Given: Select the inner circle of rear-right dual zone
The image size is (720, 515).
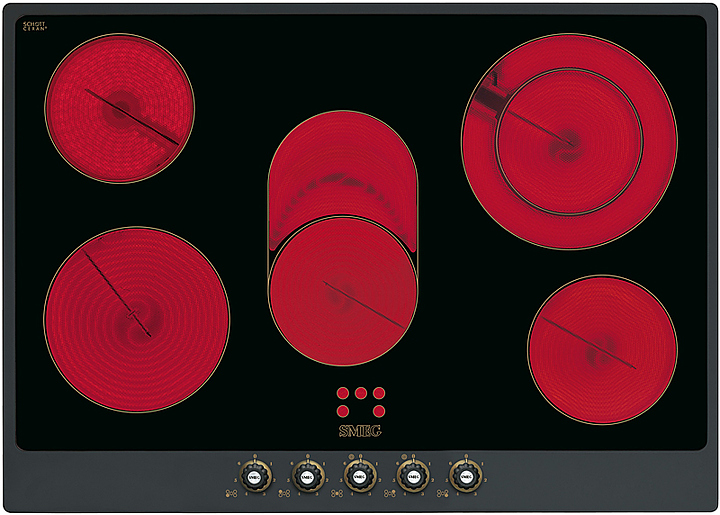Looking at the screenshot, I should [569, 142].
